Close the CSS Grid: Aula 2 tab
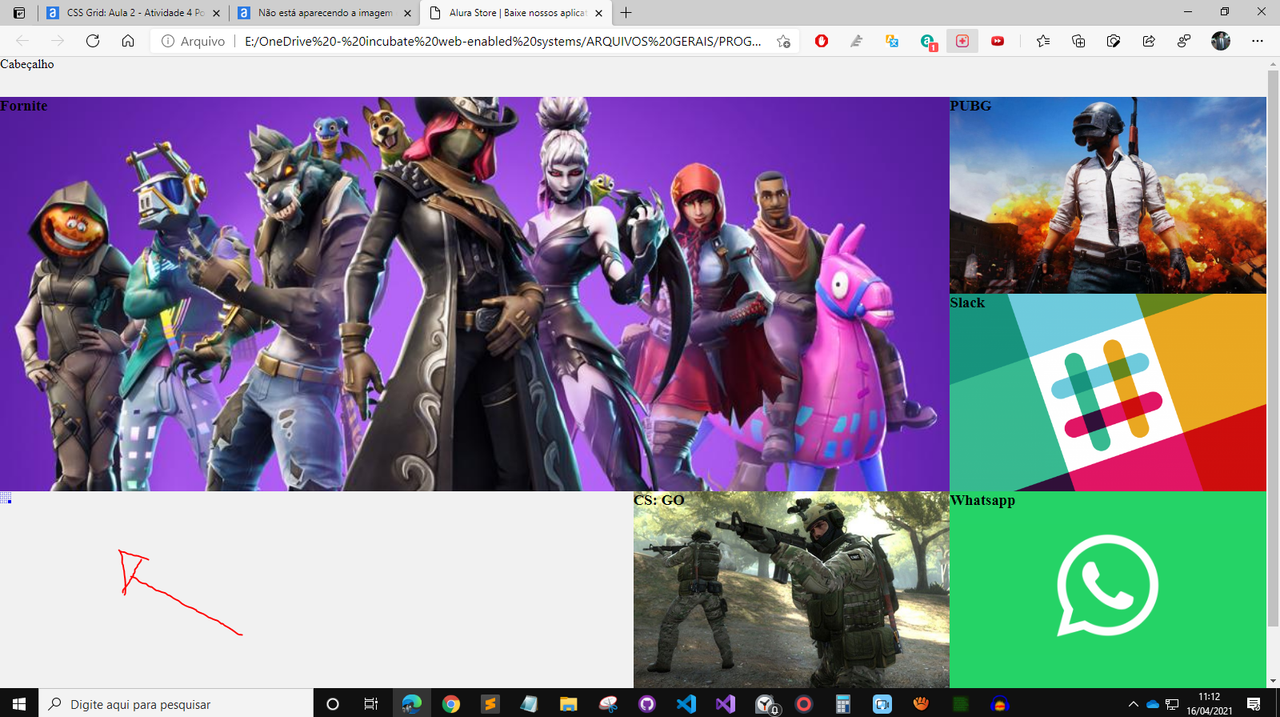The width and height of the screenshot is (1280, 717). [x=216, y=13]
